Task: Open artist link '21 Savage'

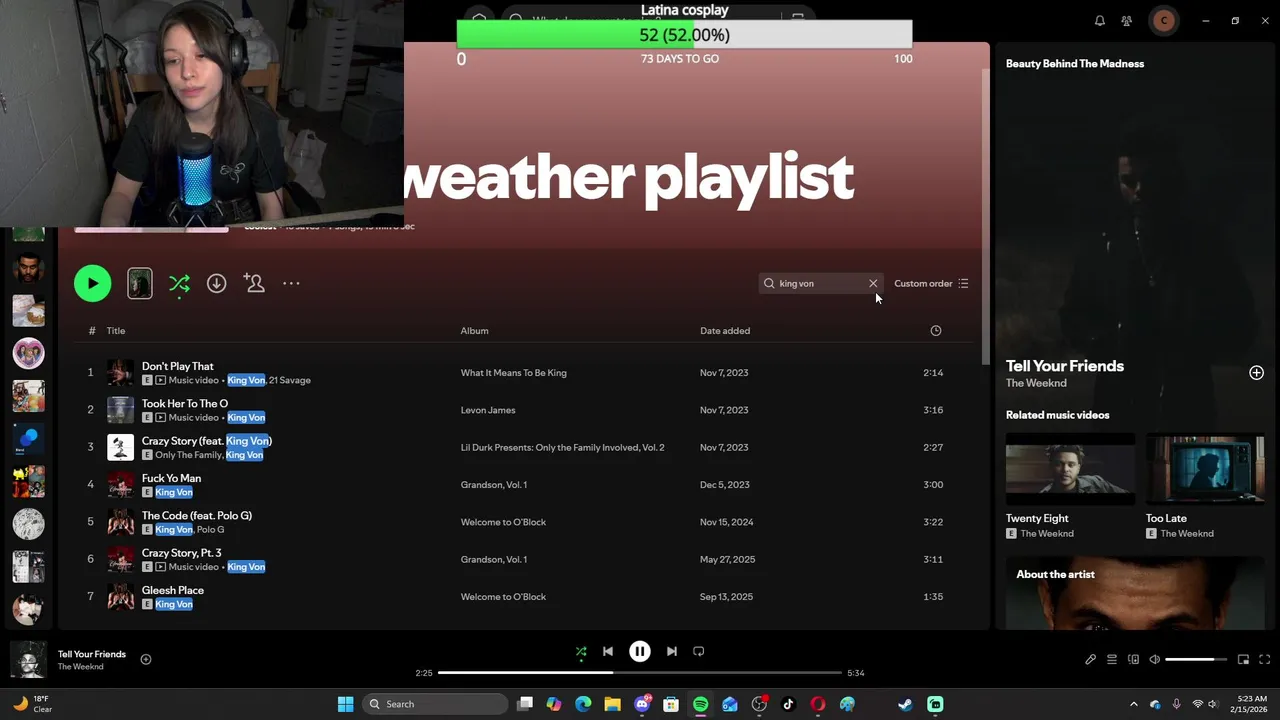Action: point(290,380)
